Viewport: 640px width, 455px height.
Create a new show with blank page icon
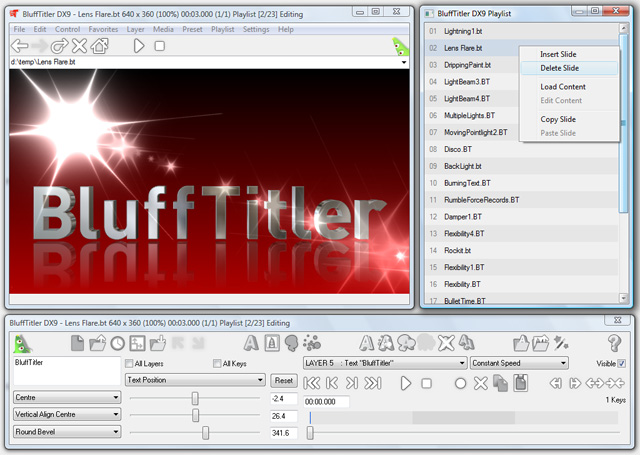coord(77,343)
